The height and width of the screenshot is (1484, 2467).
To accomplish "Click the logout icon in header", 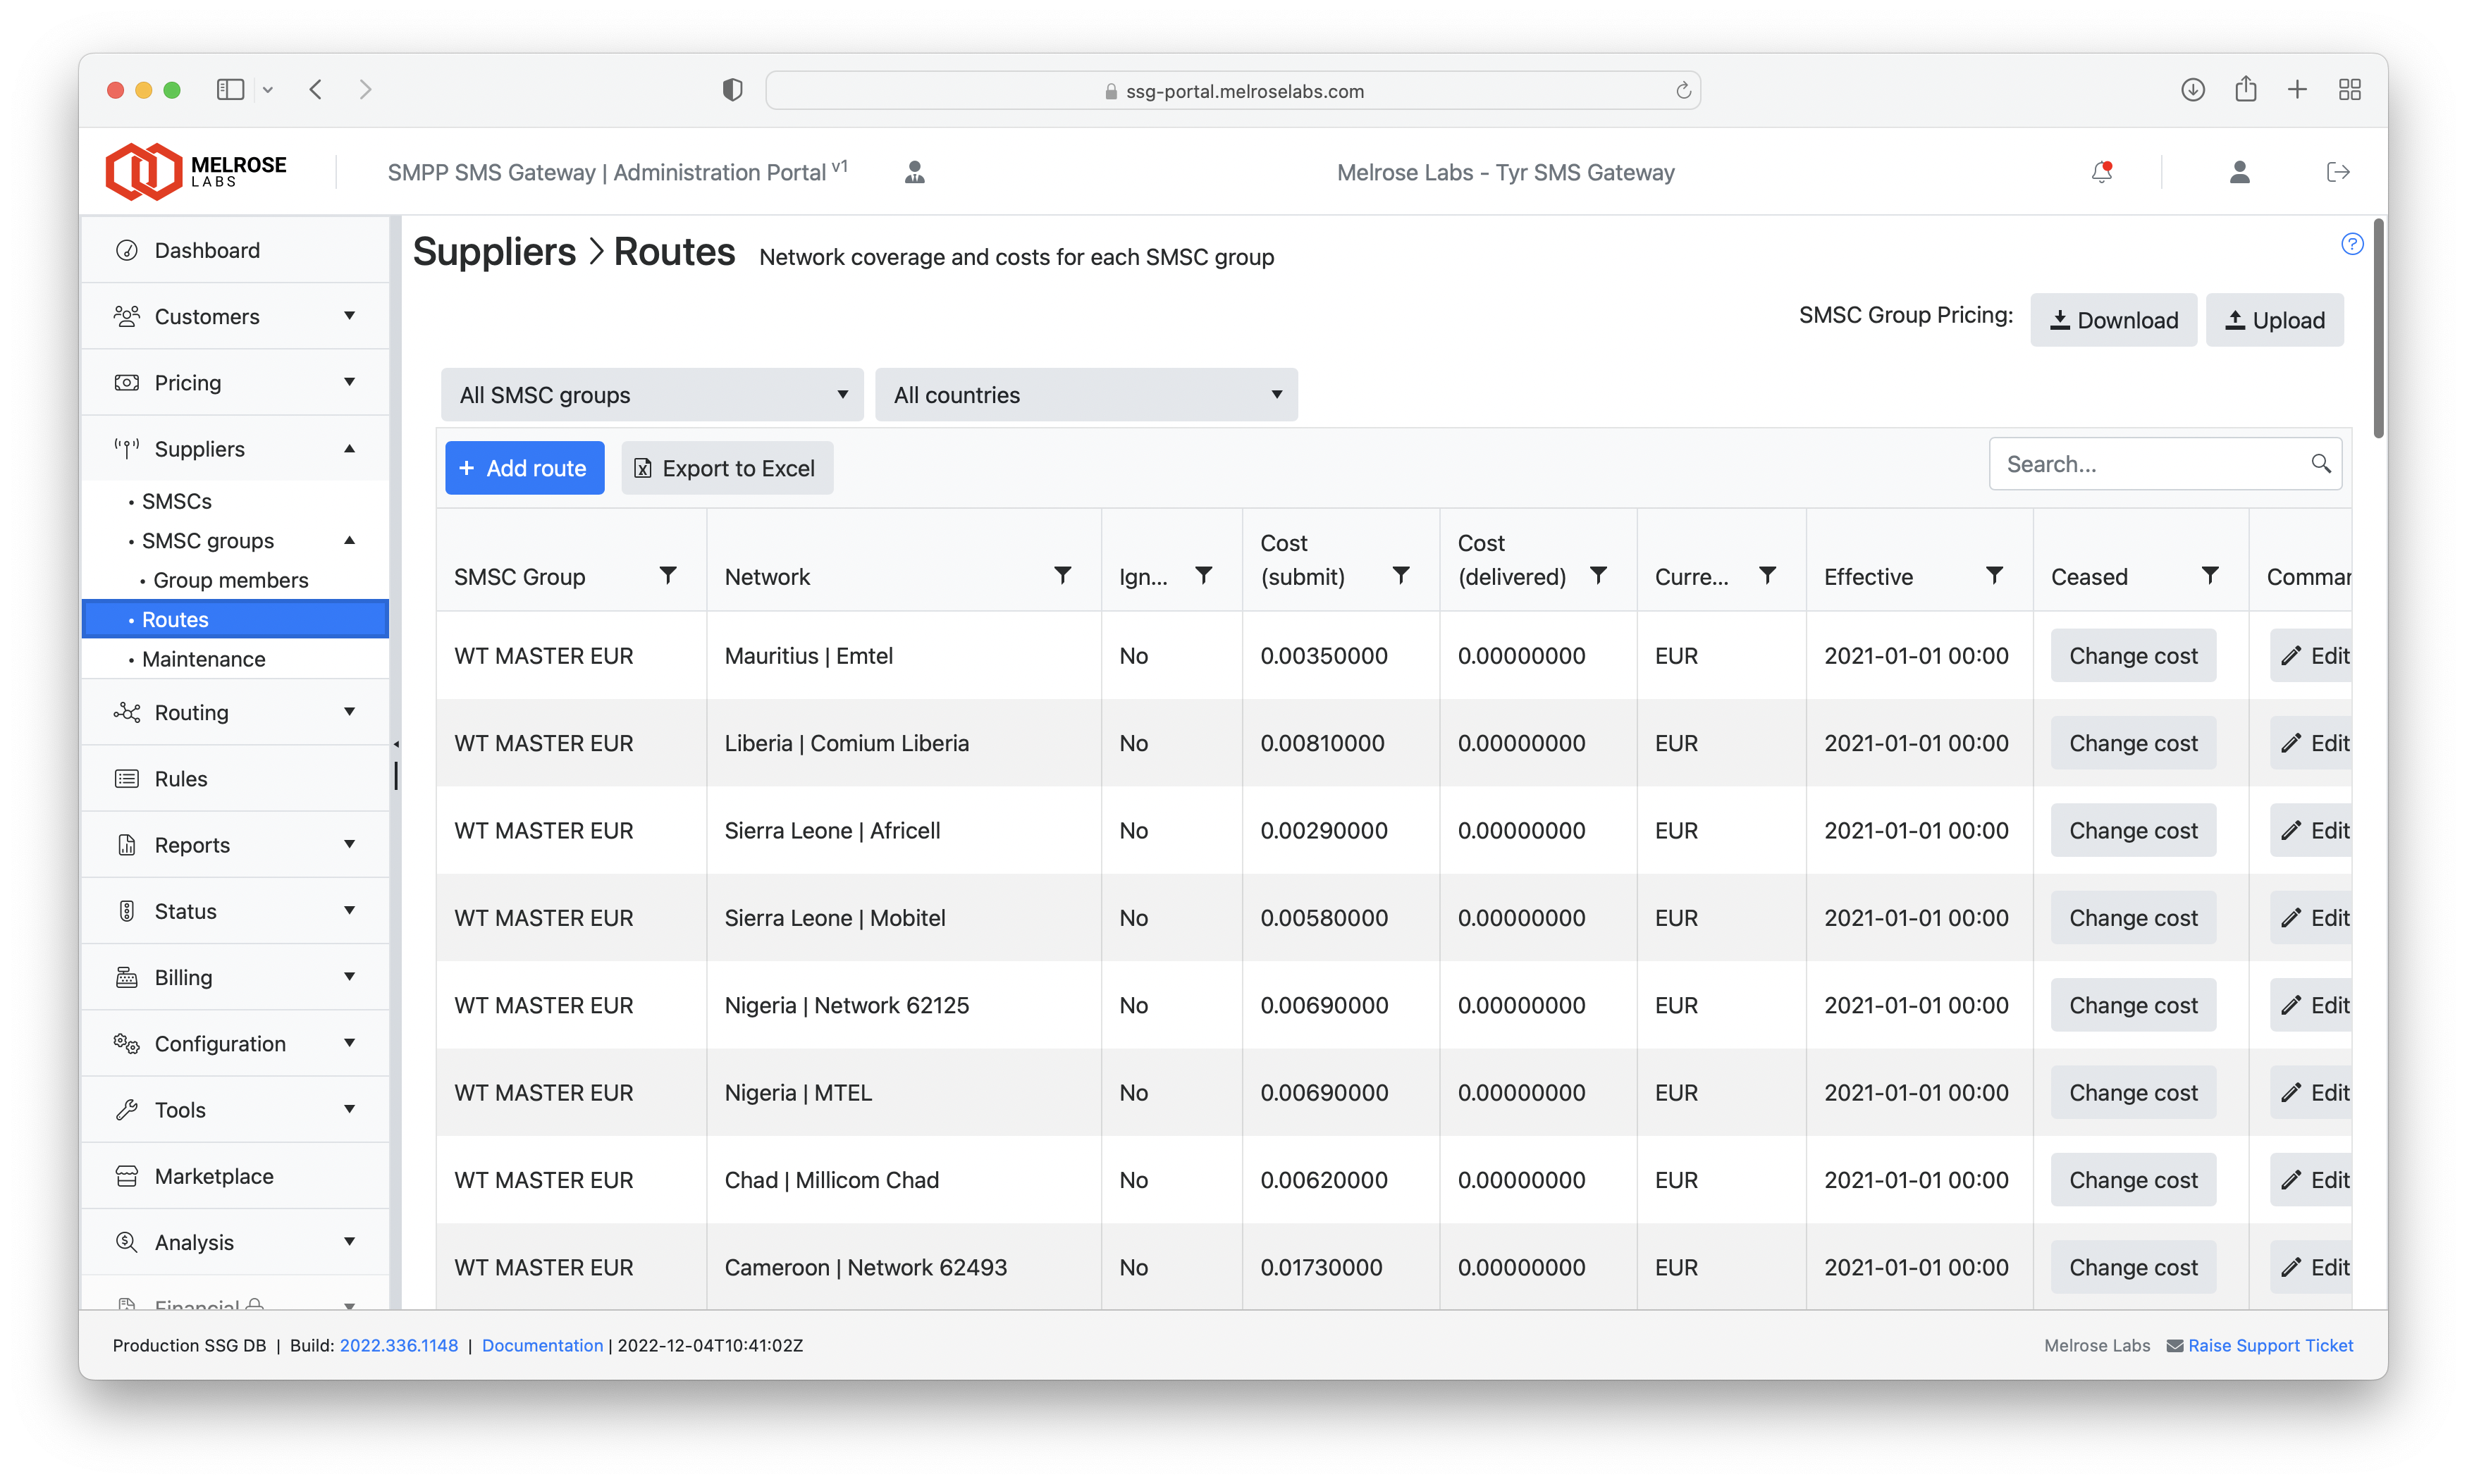I will 2337,172.
